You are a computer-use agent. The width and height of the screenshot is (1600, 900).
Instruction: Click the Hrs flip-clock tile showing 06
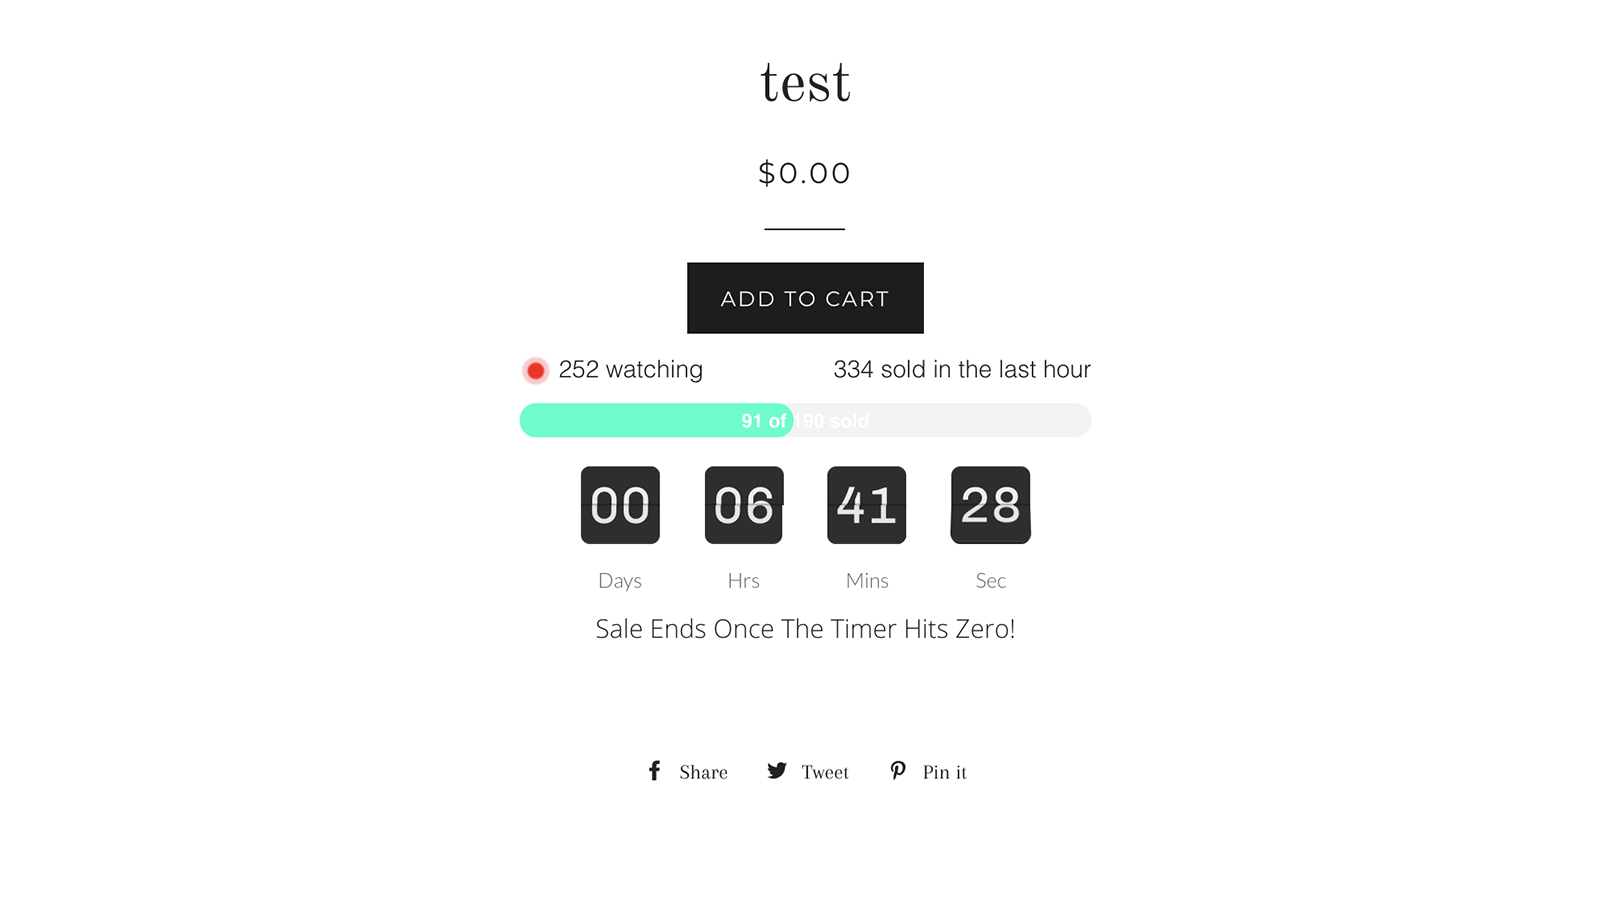pos(743,505)
